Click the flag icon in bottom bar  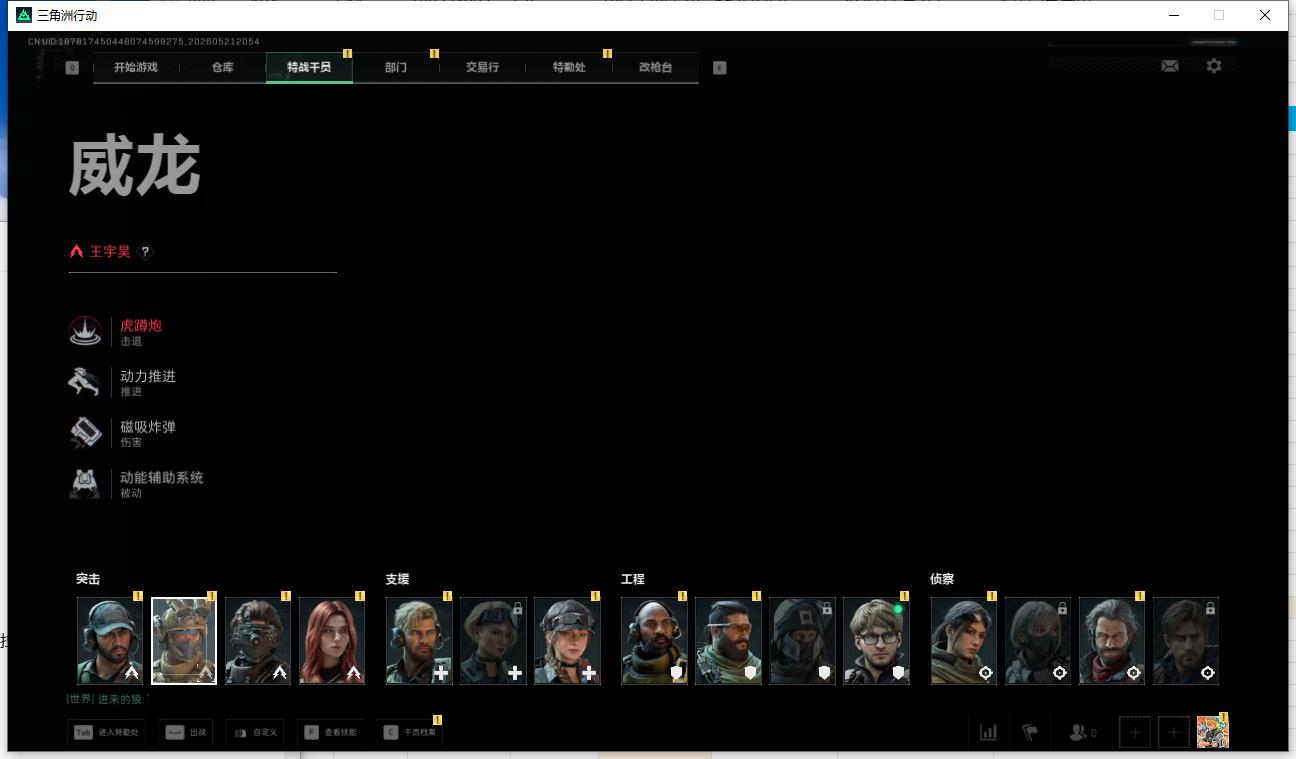click(x=1030, y=732)
